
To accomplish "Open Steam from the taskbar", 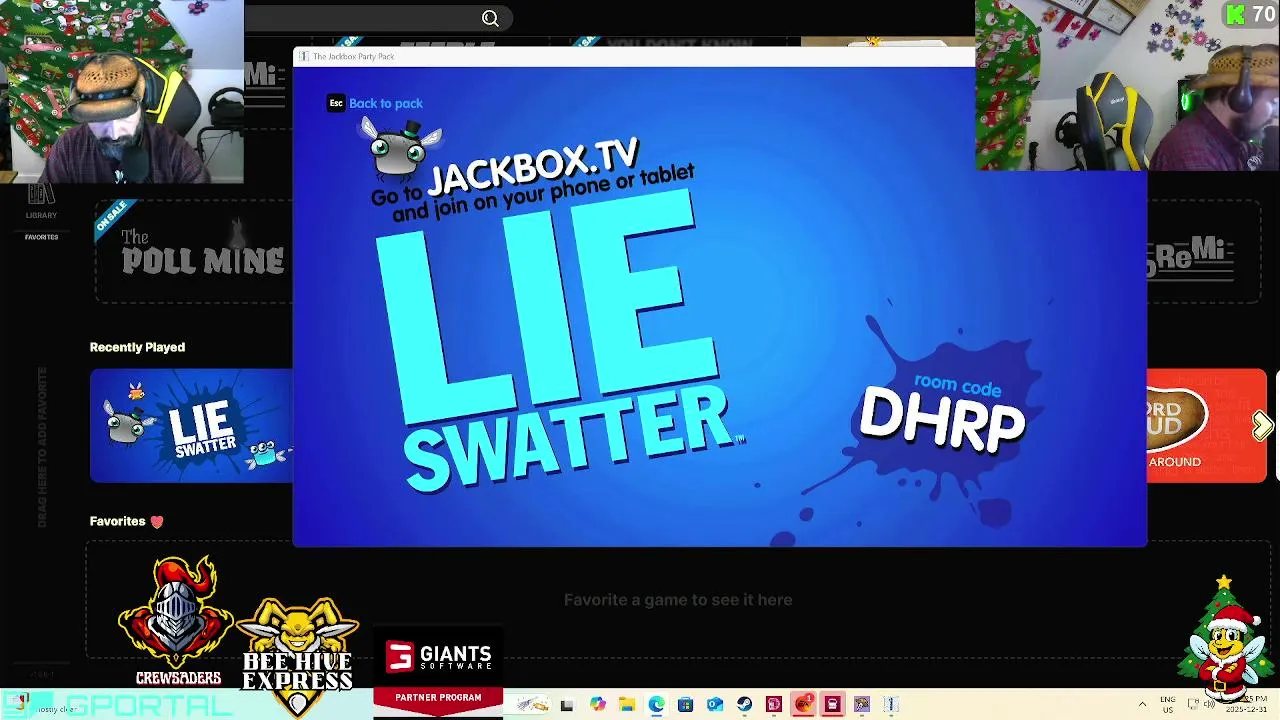I will [x=744, y=705].
